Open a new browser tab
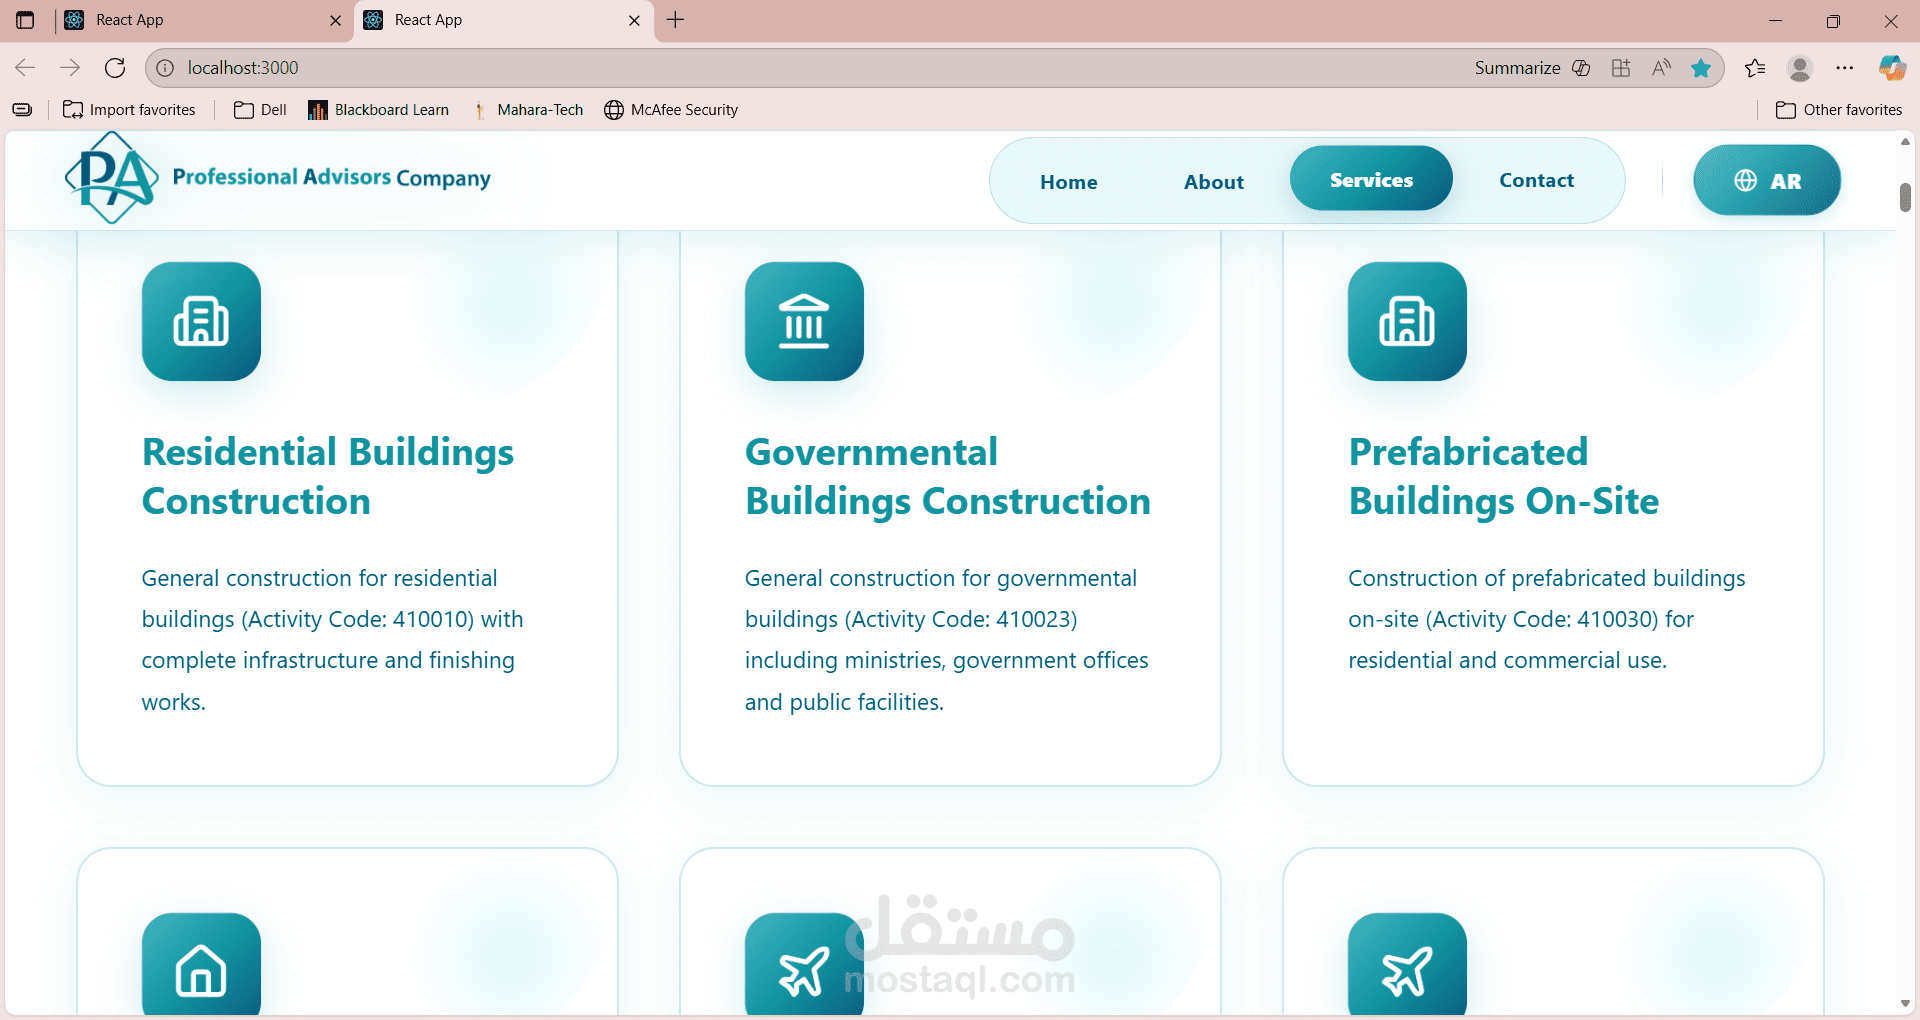Screen dimensions: 1920x1020 [676, 20]
